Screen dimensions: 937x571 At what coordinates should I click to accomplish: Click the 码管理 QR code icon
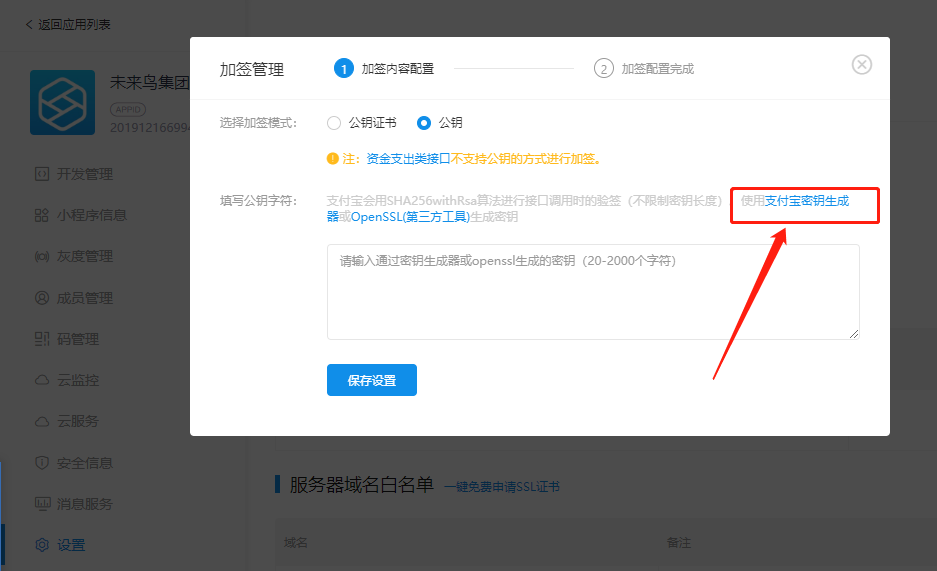[42, 339]
